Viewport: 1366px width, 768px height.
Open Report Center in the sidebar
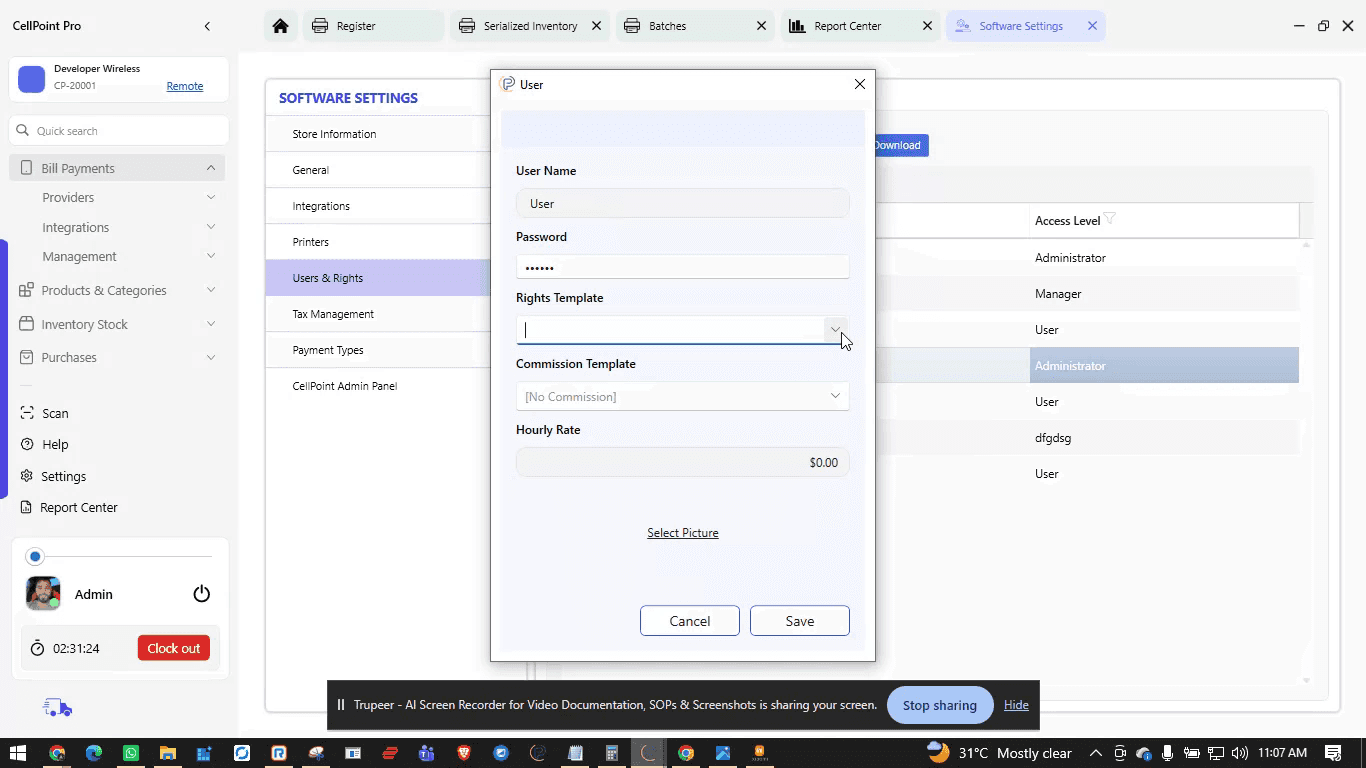pyautogui.click(x=68, y=507)
